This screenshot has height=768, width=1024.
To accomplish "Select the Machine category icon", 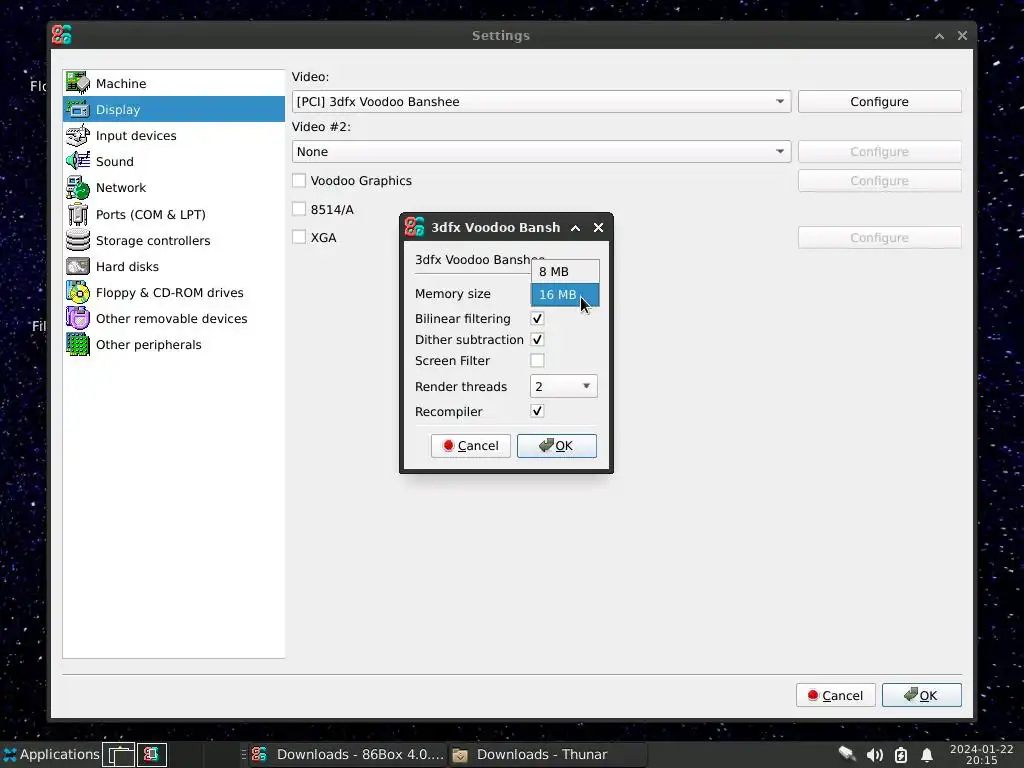I will tap(78, 83).
